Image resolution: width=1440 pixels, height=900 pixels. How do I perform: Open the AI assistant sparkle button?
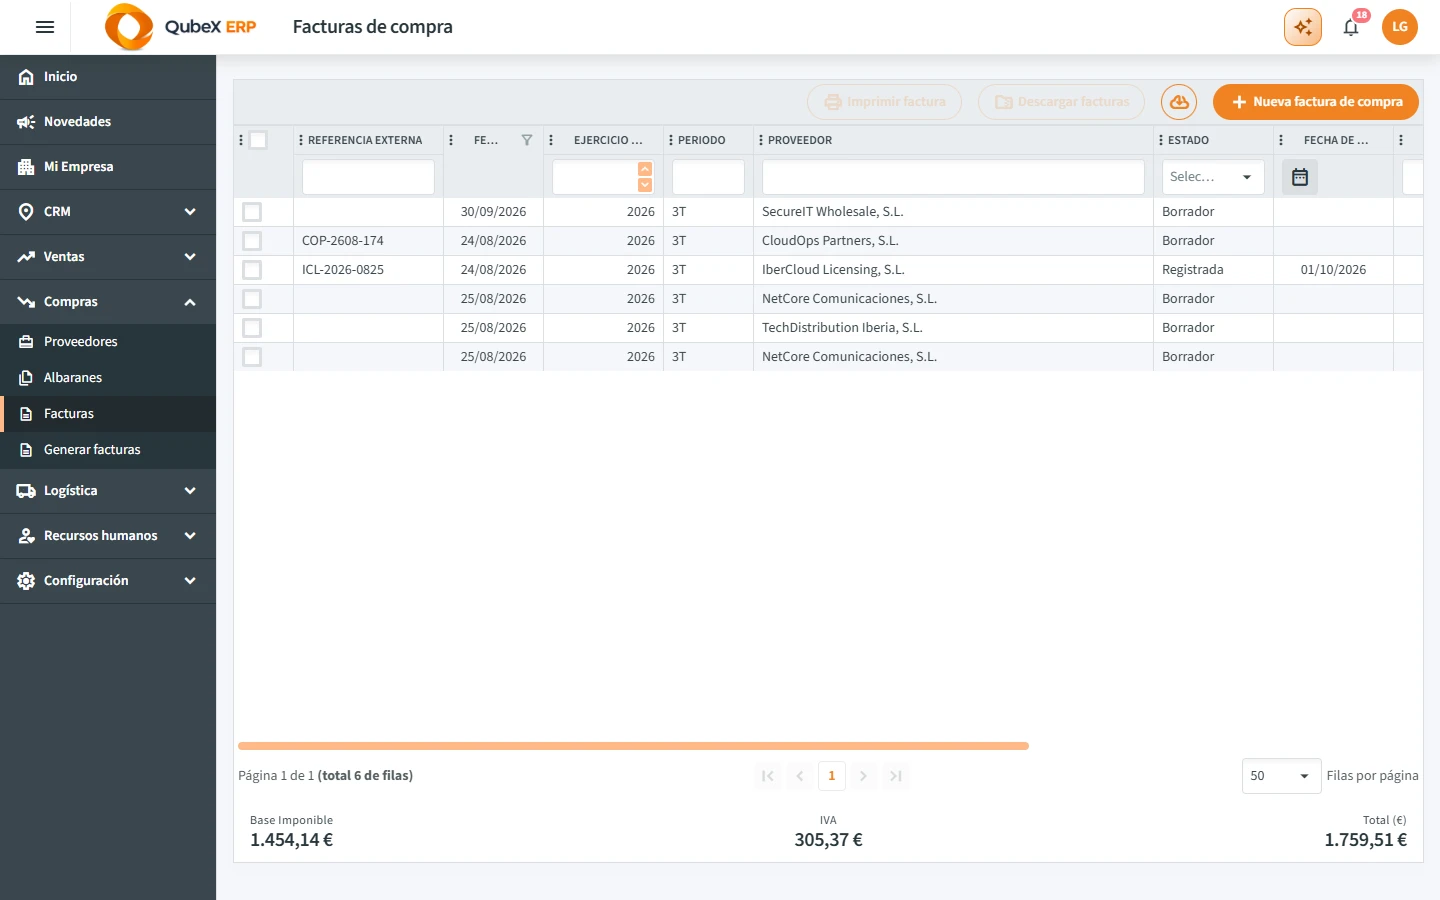point(1303,27)
